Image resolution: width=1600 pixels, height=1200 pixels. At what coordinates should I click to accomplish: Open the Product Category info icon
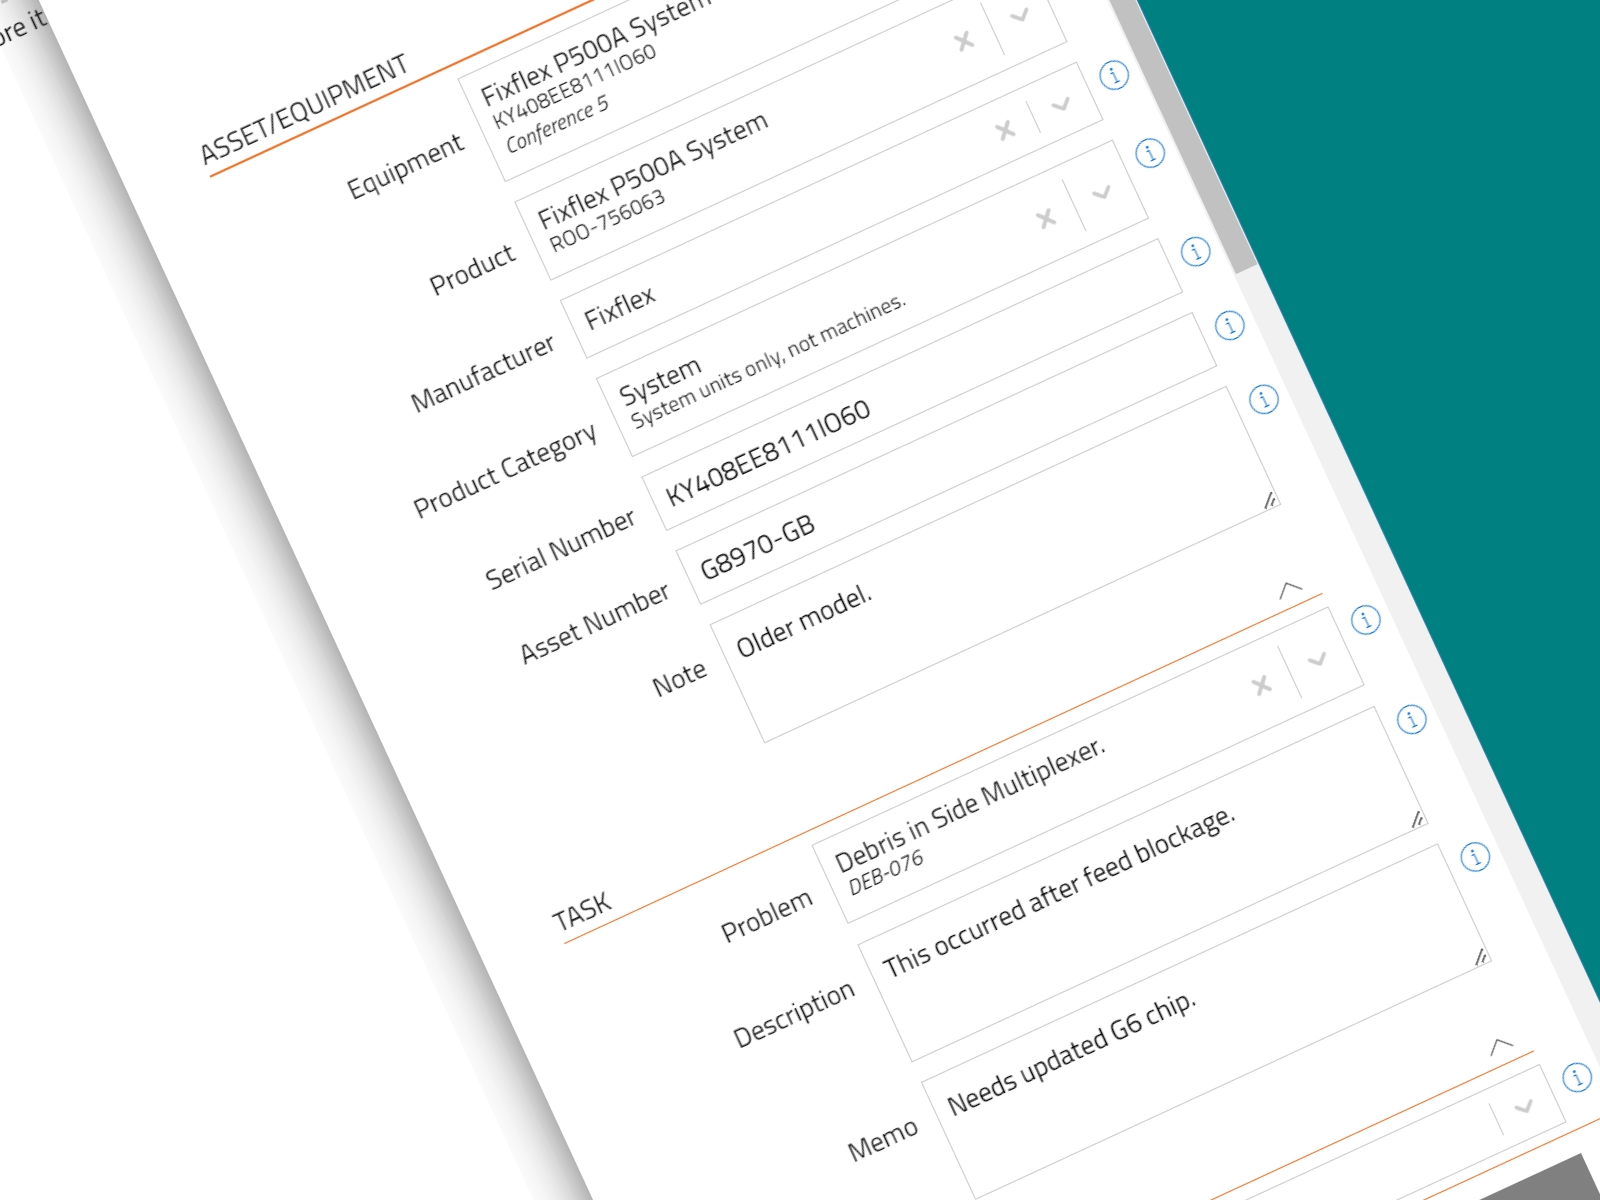(x=1151, y=153)
